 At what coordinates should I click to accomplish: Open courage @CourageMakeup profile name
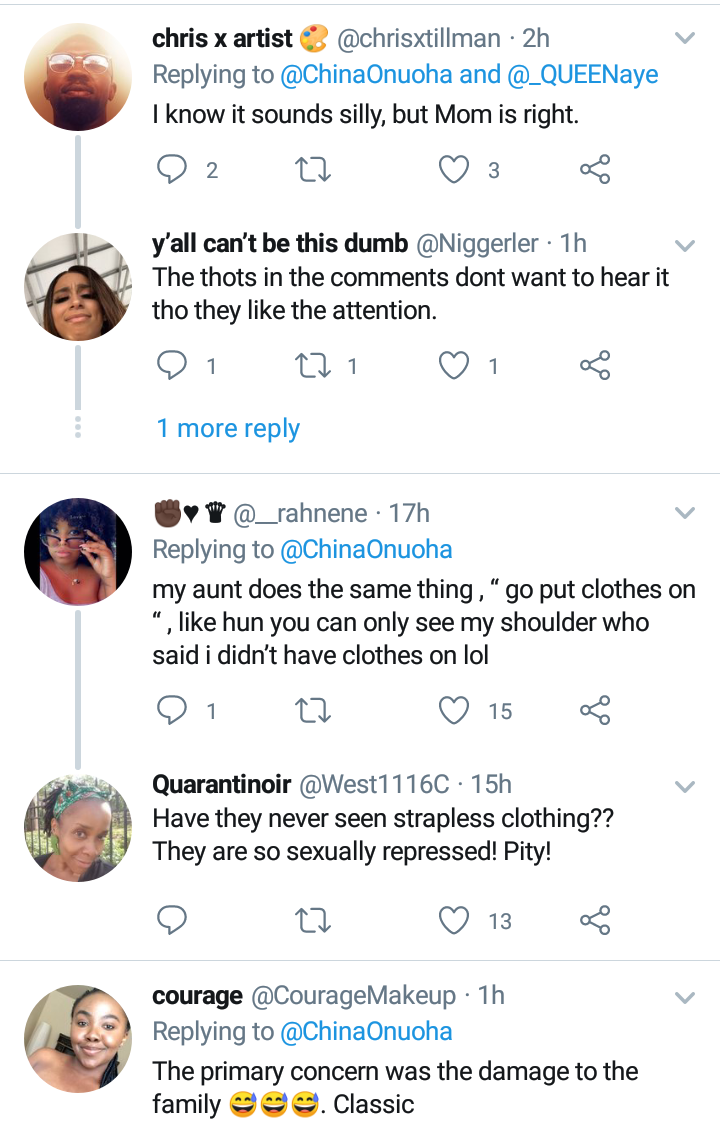tap(197, 996)
